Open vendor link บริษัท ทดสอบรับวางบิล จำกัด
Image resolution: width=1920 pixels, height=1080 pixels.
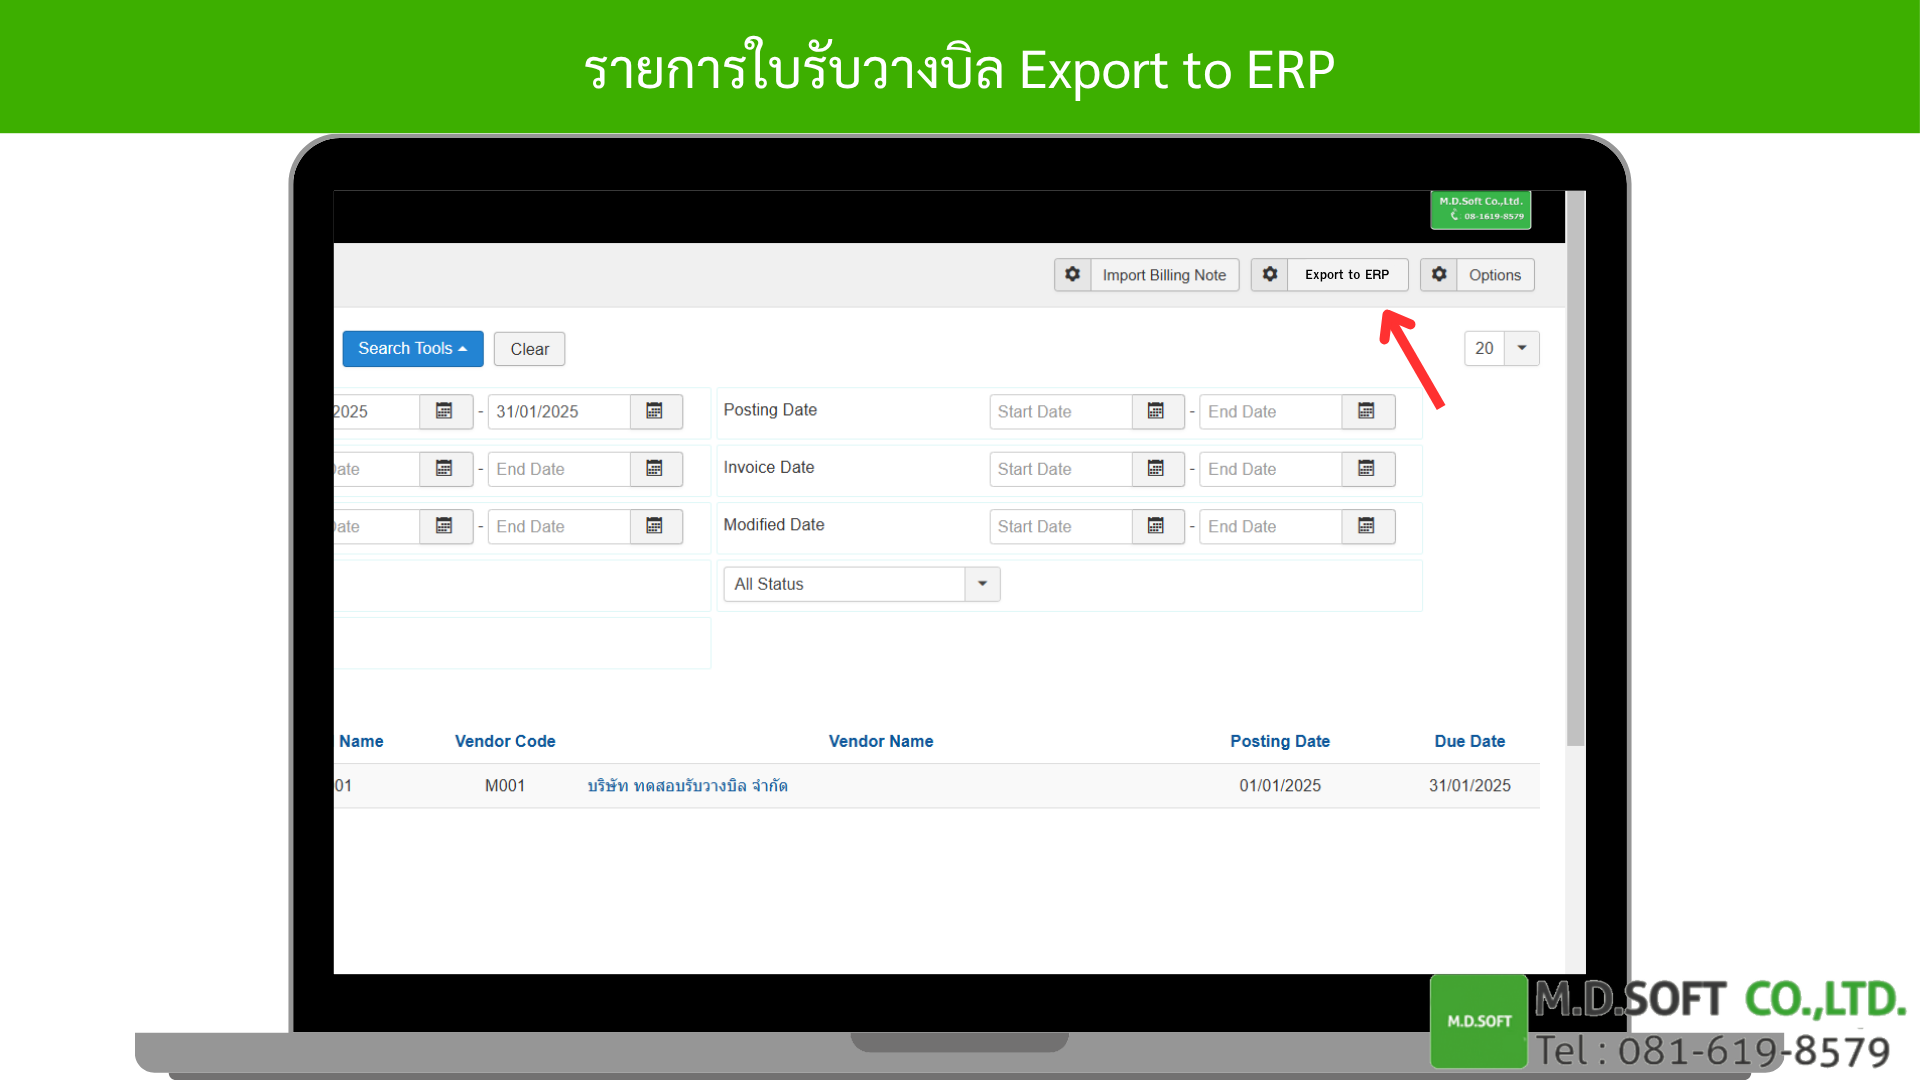coord(687,786)
